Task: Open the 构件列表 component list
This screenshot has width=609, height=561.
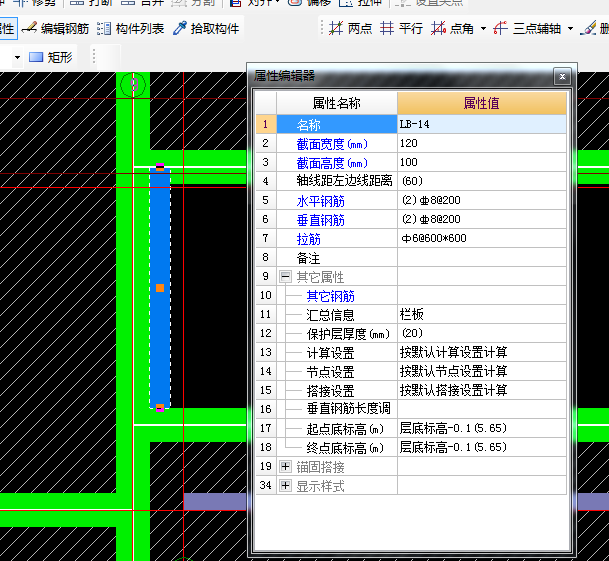Action: [x=130, y=28]
